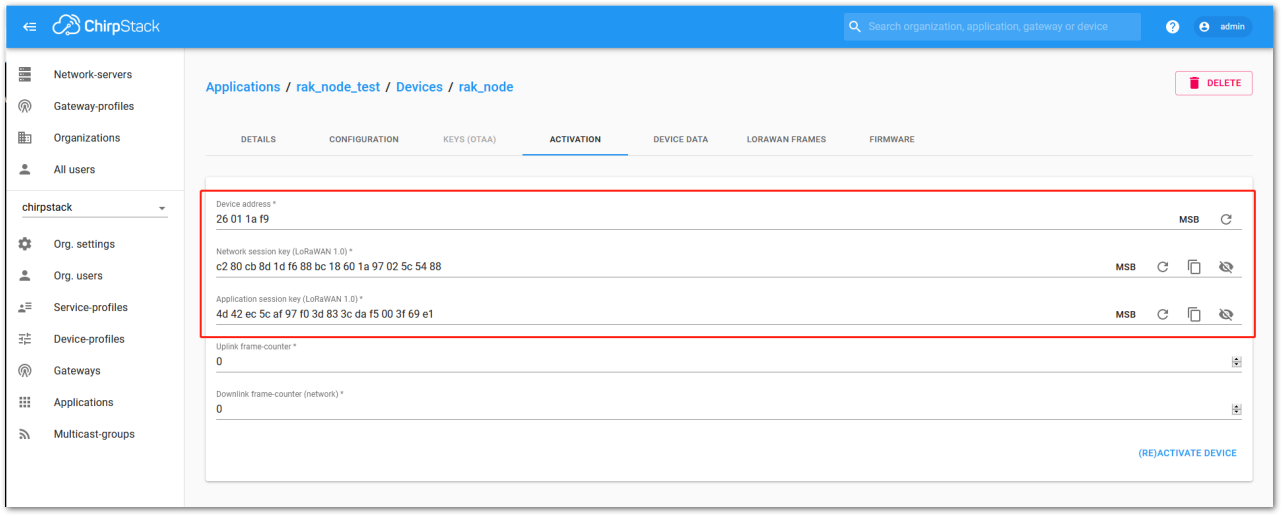Click the rak_node breadcrumb

[x=486, y=87]
